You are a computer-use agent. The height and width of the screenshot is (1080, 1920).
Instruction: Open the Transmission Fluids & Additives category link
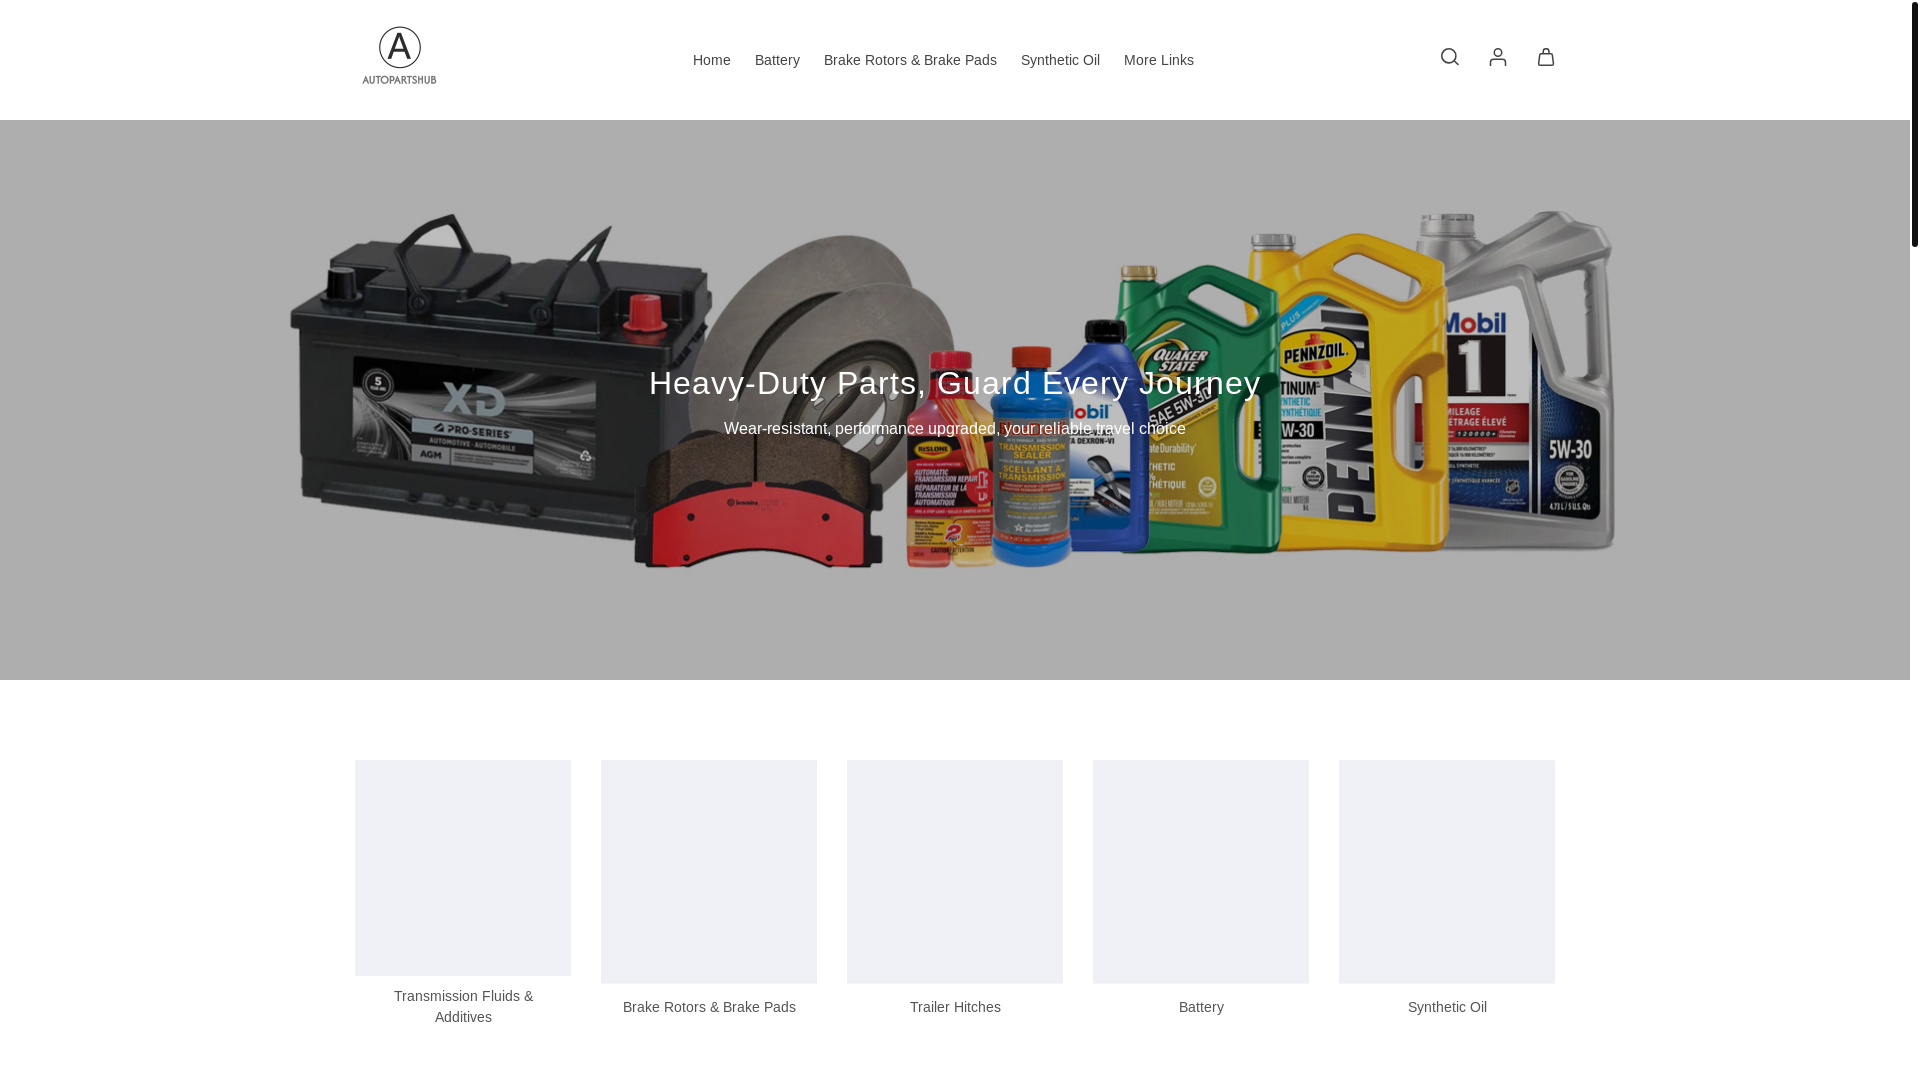click(x=463, y=1006)
